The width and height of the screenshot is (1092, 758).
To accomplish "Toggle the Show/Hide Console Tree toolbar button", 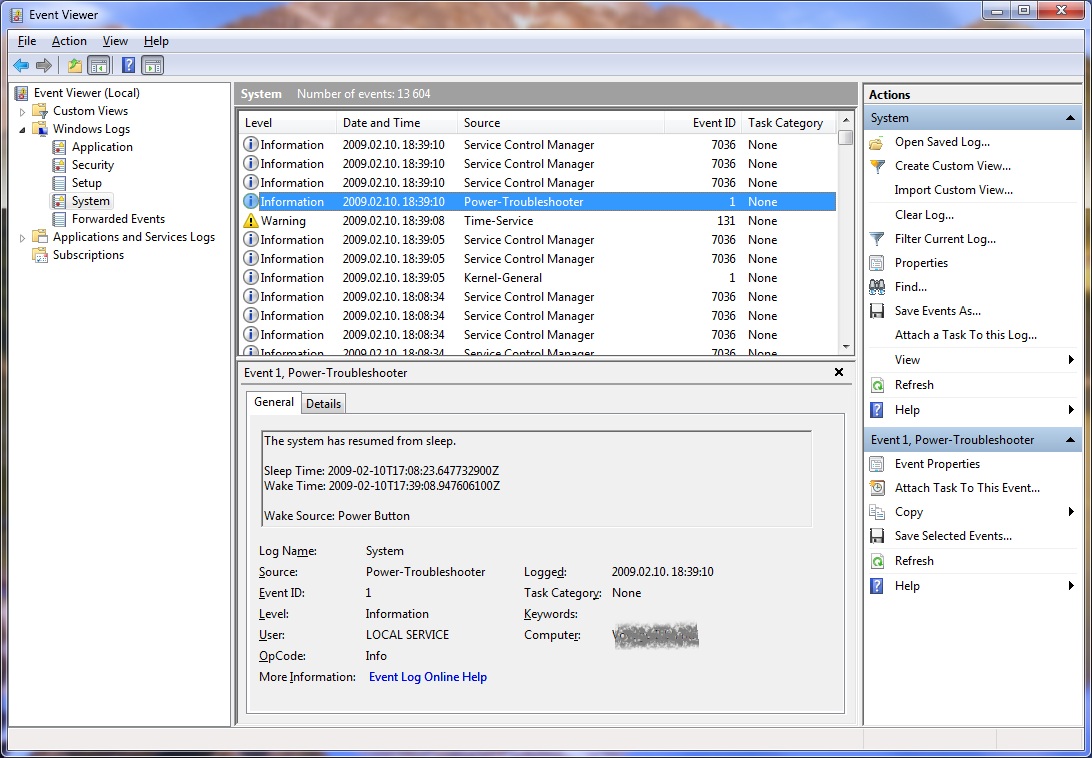I will 98,66.
